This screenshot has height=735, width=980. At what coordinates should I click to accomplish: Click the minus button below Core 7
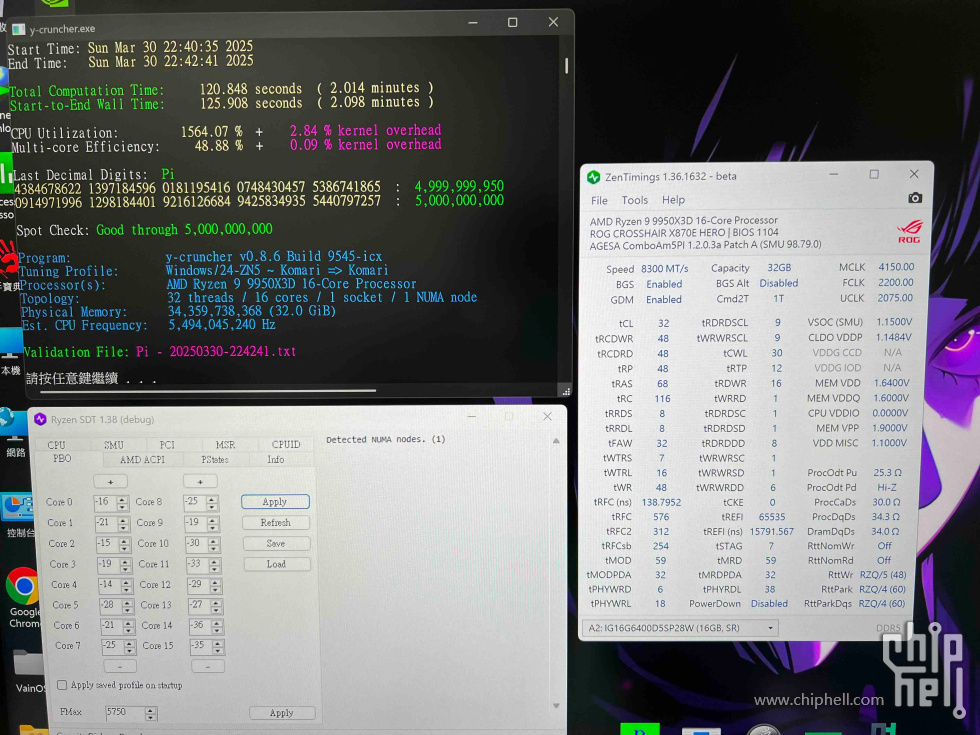[119, 666]
